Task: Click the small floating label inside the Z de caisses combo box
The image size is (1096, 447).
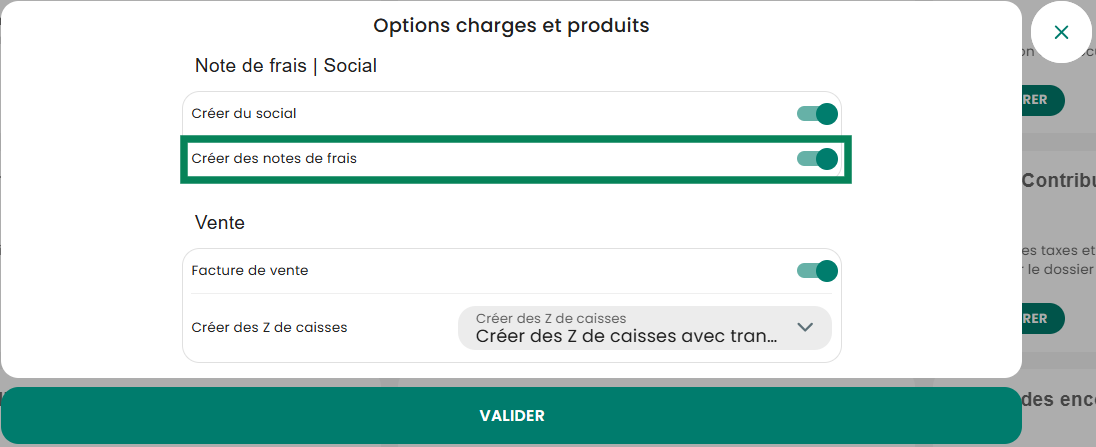Action: point(551,318)
